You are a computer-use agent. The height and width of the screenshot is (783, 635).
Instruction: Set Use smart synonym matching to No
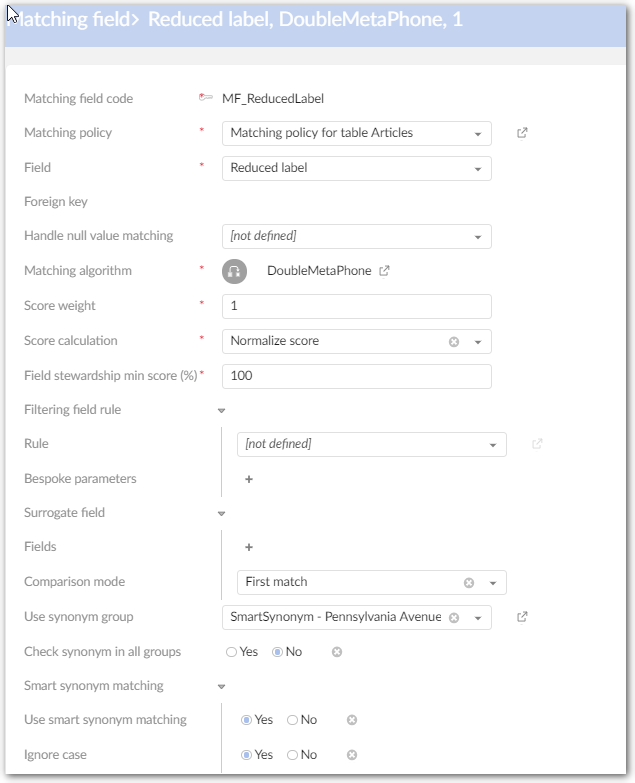coord(293,720)
